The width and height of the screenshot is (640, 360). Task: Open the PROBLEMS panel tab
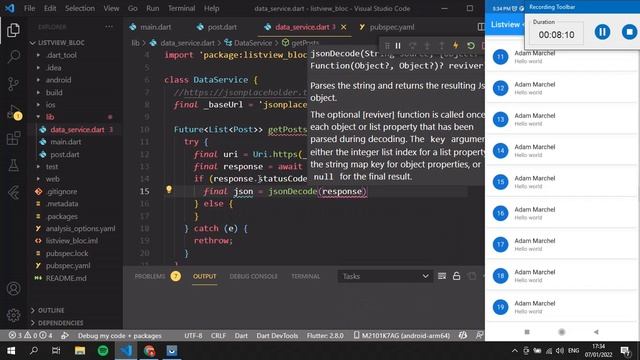150,276
